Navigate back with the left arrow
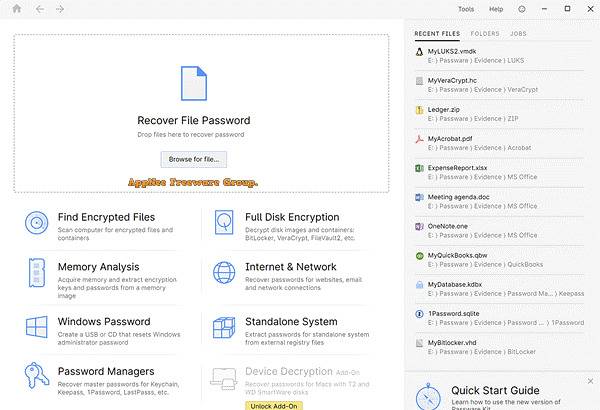The image size is (600, 410). 40,9
